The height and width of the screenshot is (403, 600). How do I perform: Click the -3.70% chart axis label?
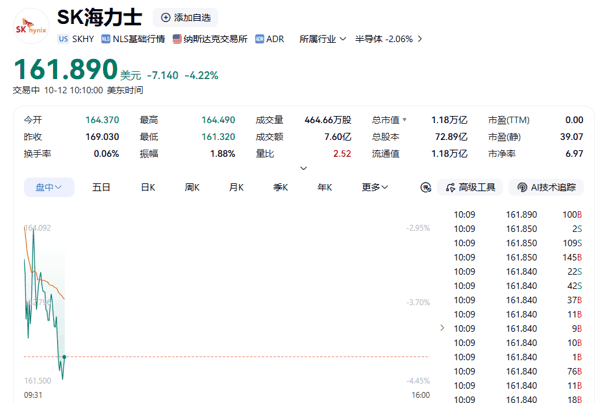418,302
